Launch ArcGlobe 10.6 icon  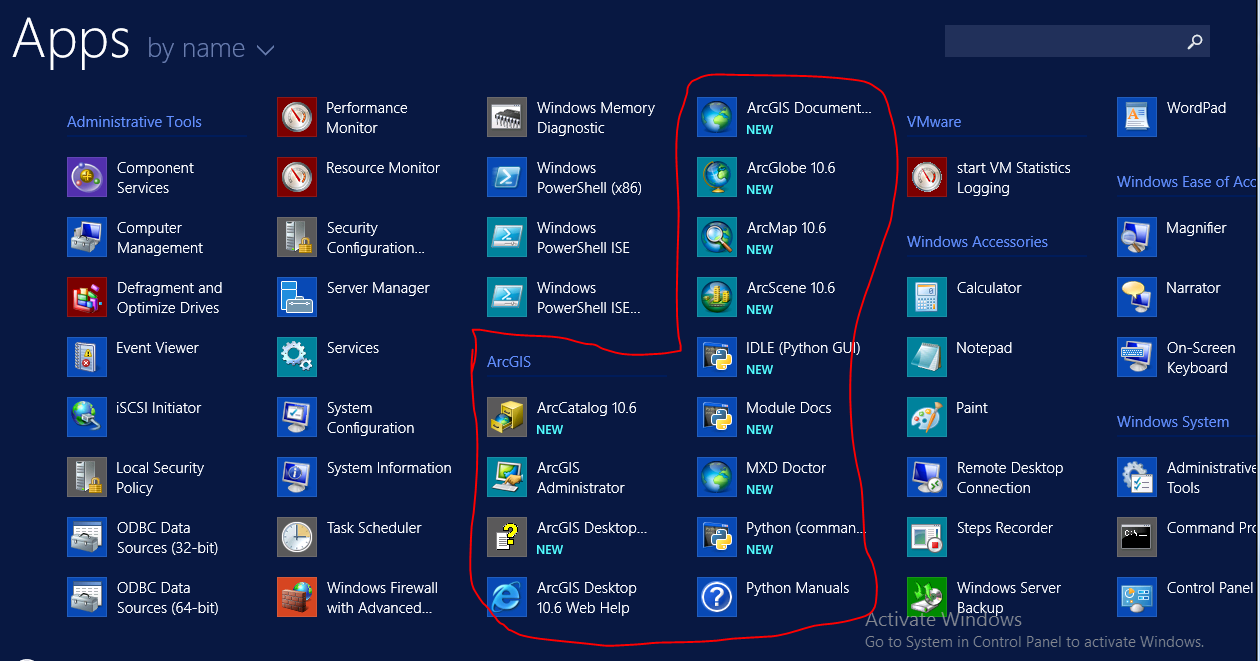point(717,178)
